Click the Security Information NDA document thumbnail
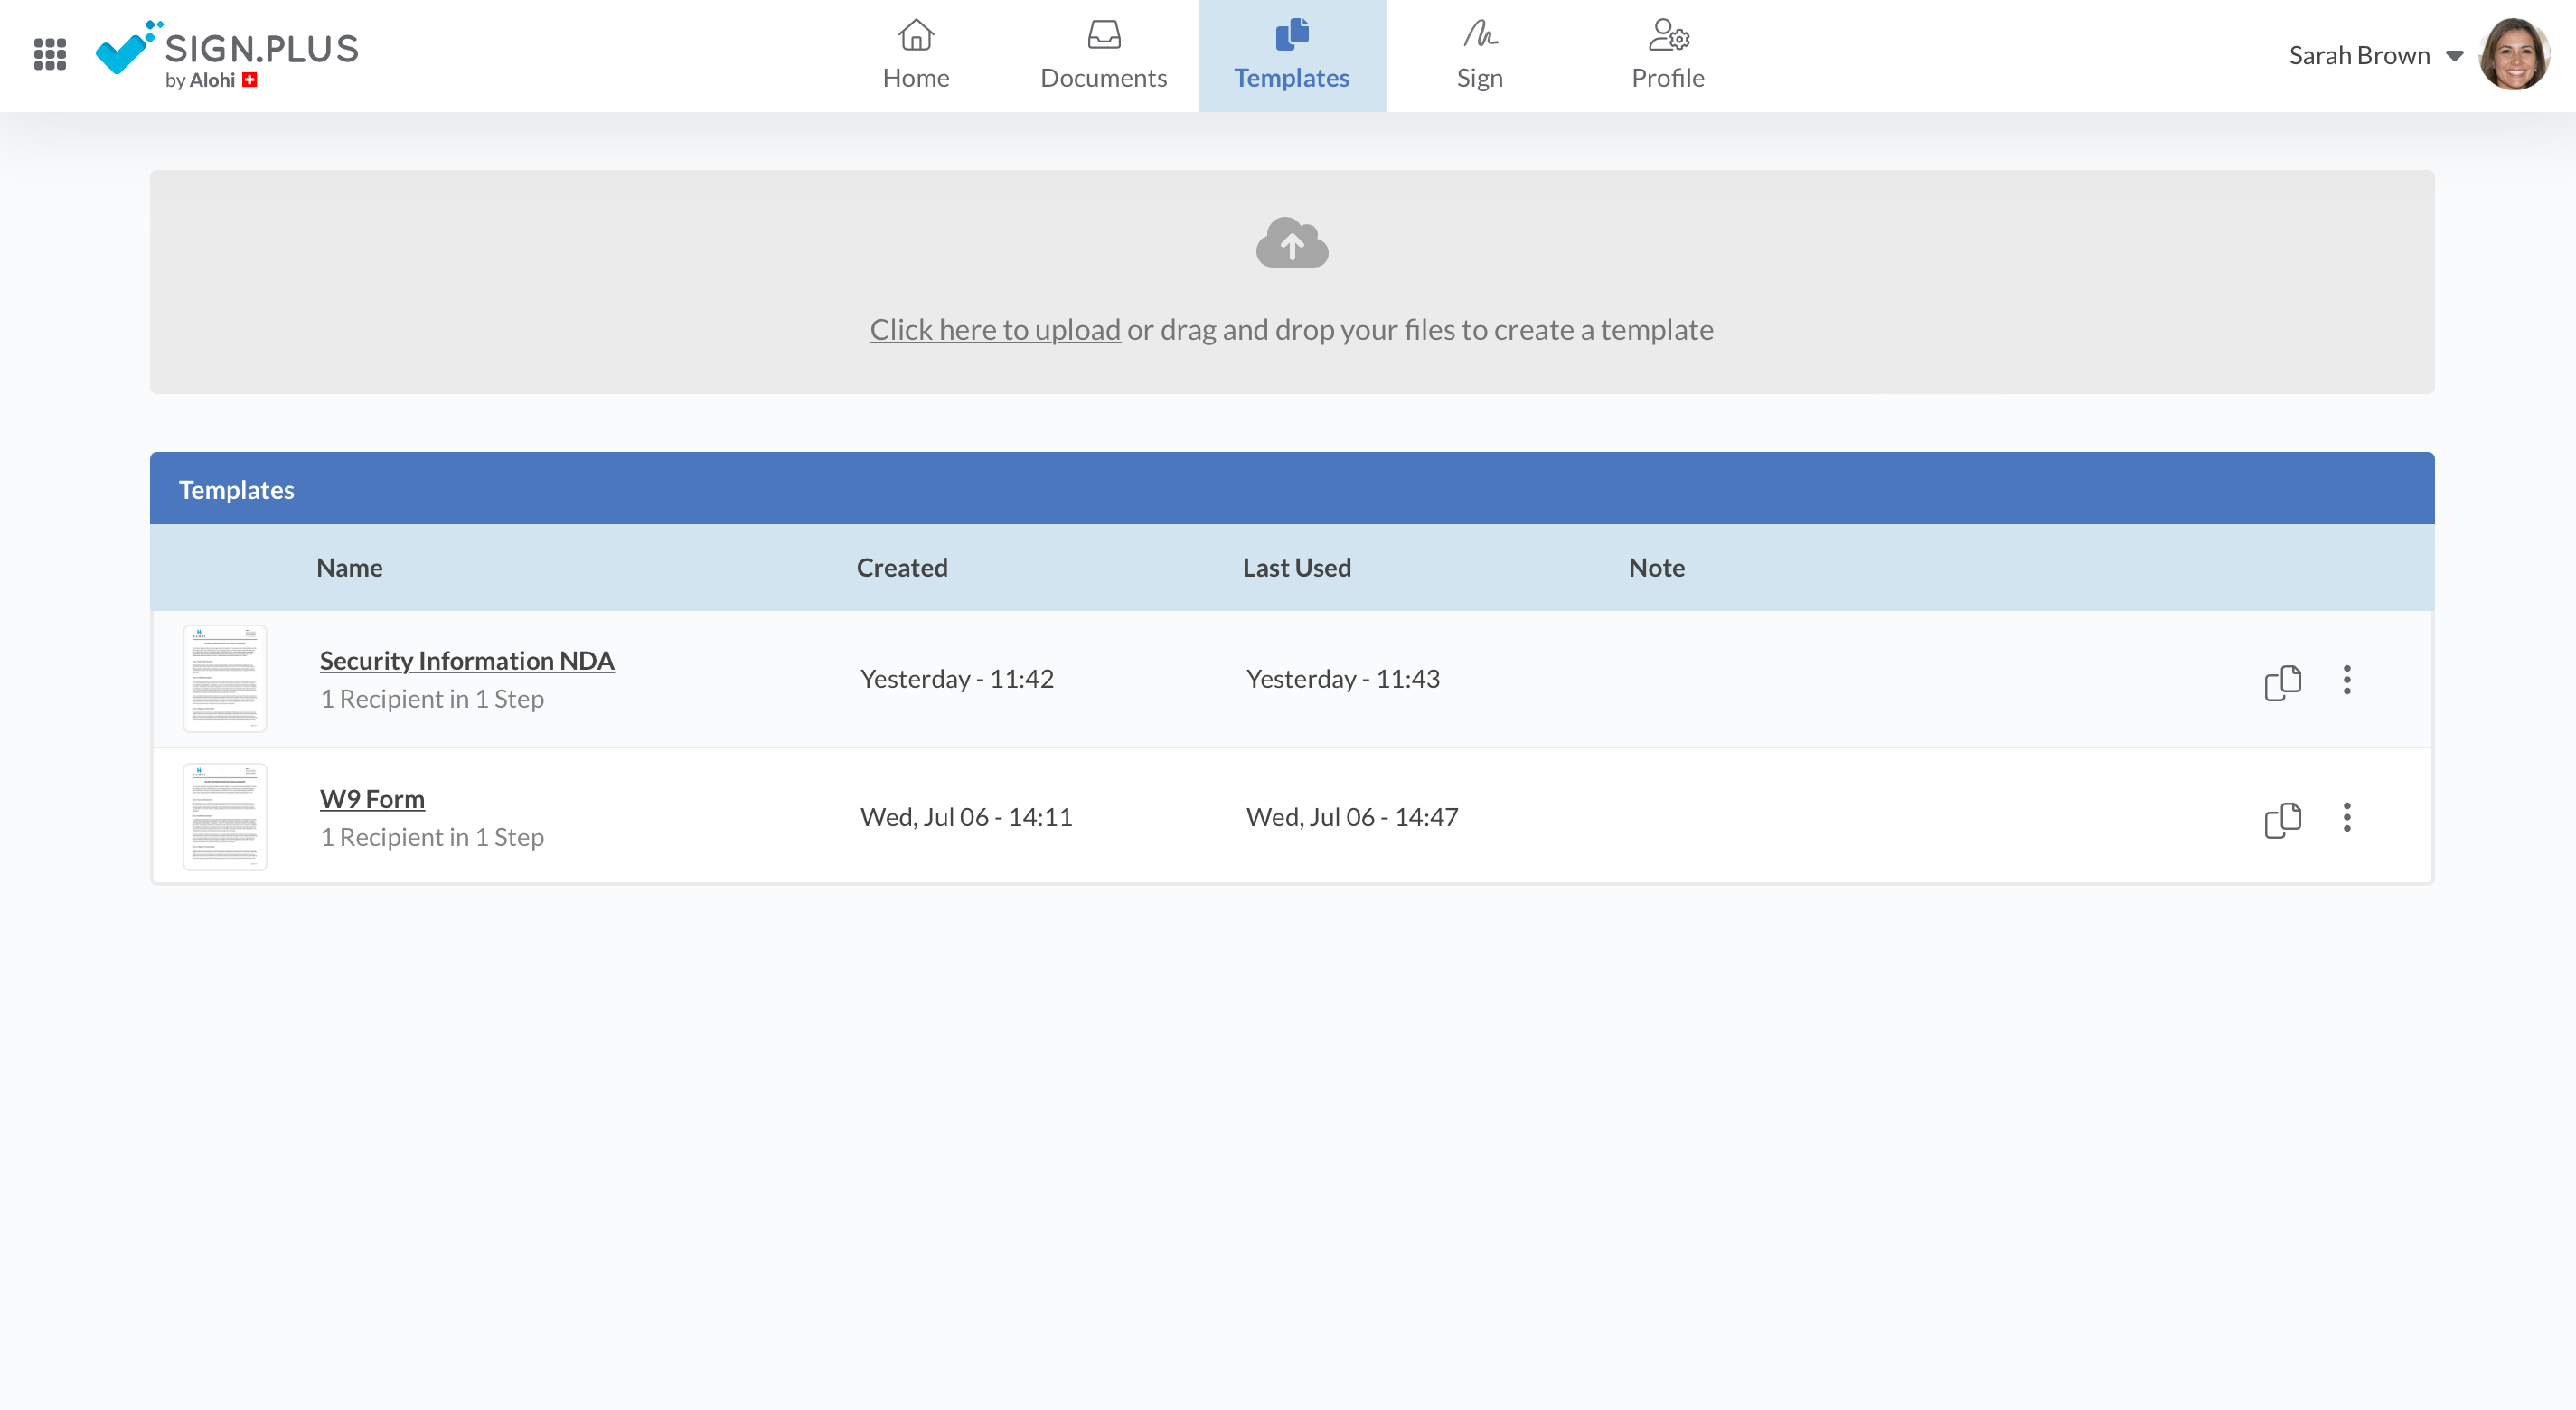Image resolution: width=2576 pixels, height=1410 pixels. (x=225, y=679)
